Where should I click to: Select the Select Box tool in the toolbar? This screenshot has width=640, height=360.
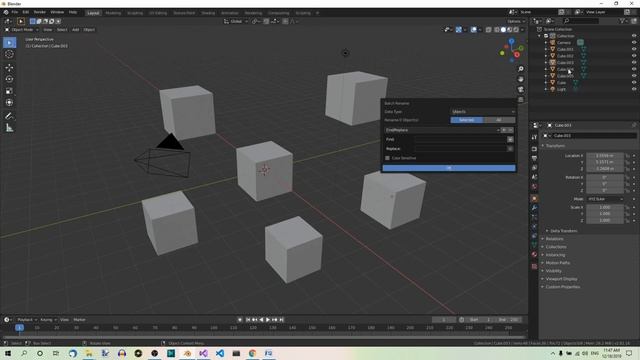tap(9, 42)
